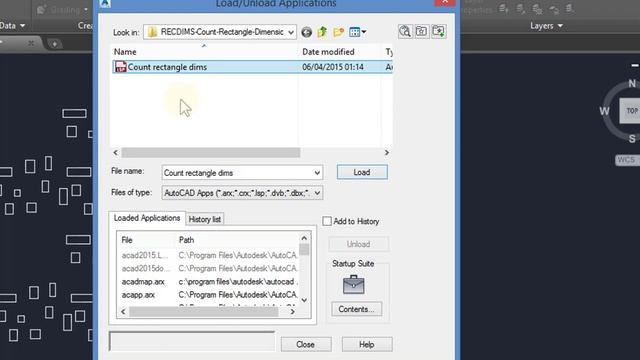Image resolution: width=640 pixels, height=360 pixels.
Task: Click S direction on the ViewCube compass
Action: (x=632, y=139)
